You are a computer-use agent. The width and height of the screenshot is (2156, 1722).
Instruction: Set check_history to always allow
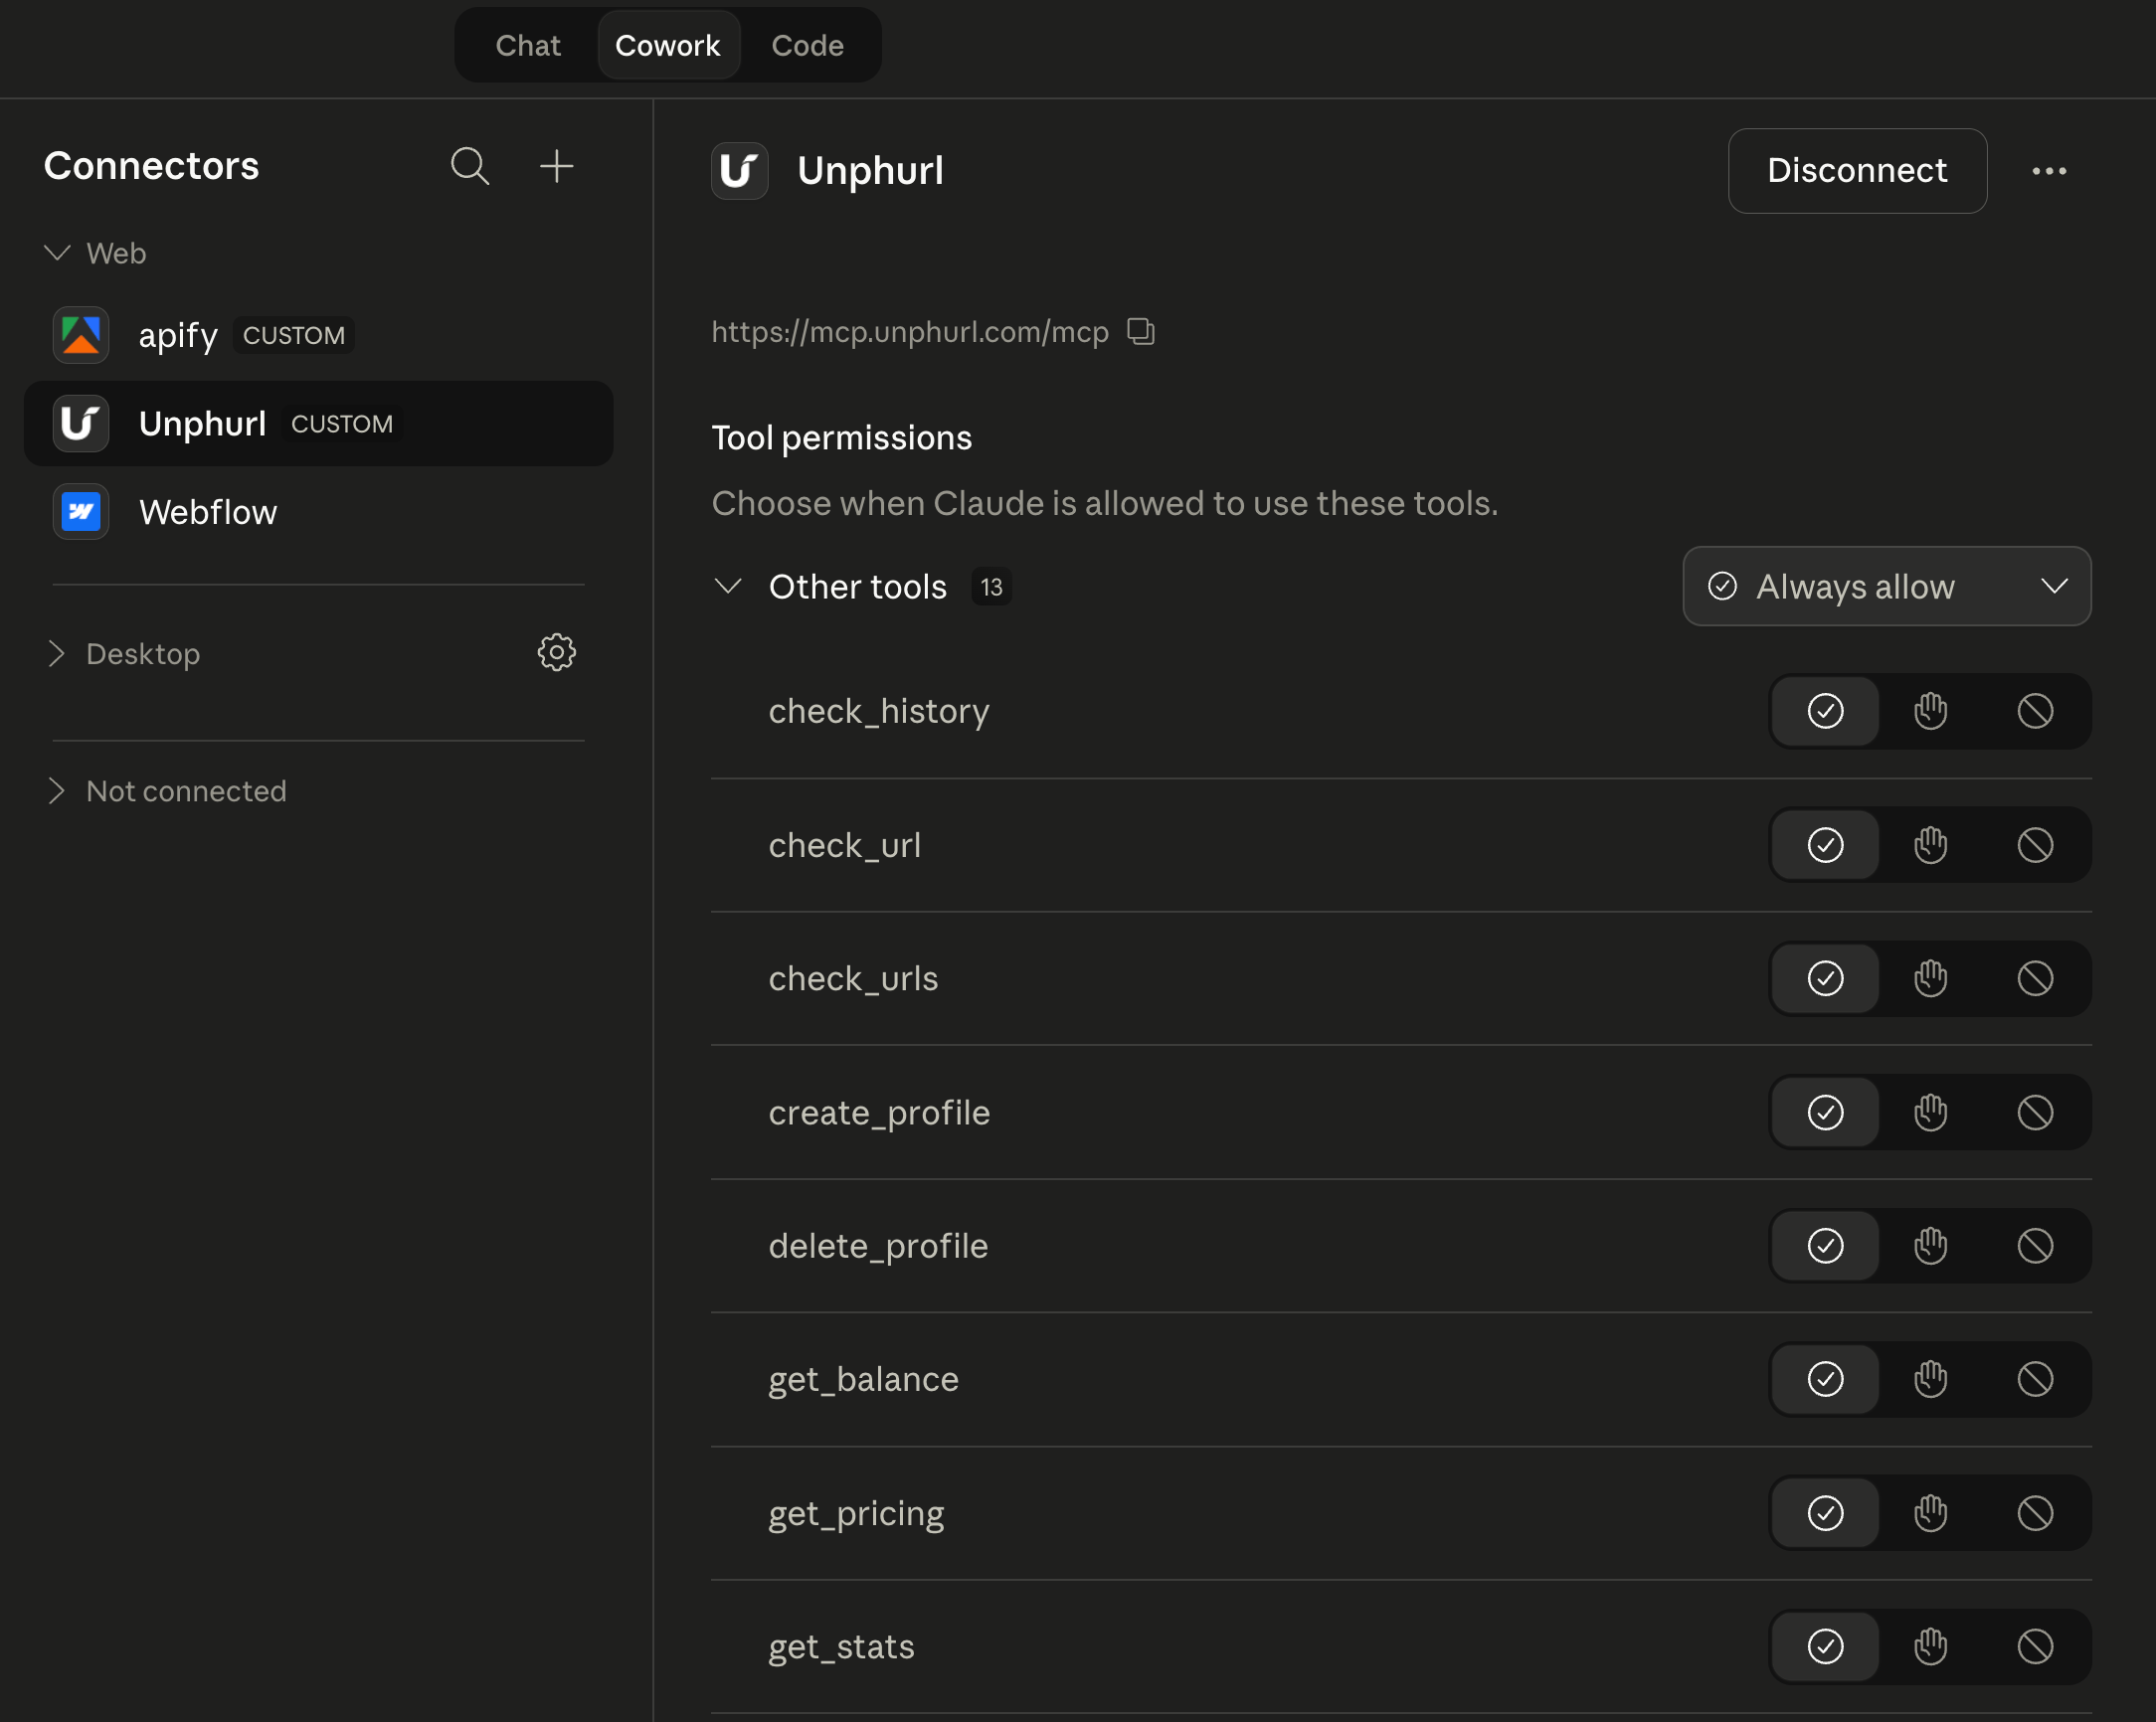tap(1825, 711)
